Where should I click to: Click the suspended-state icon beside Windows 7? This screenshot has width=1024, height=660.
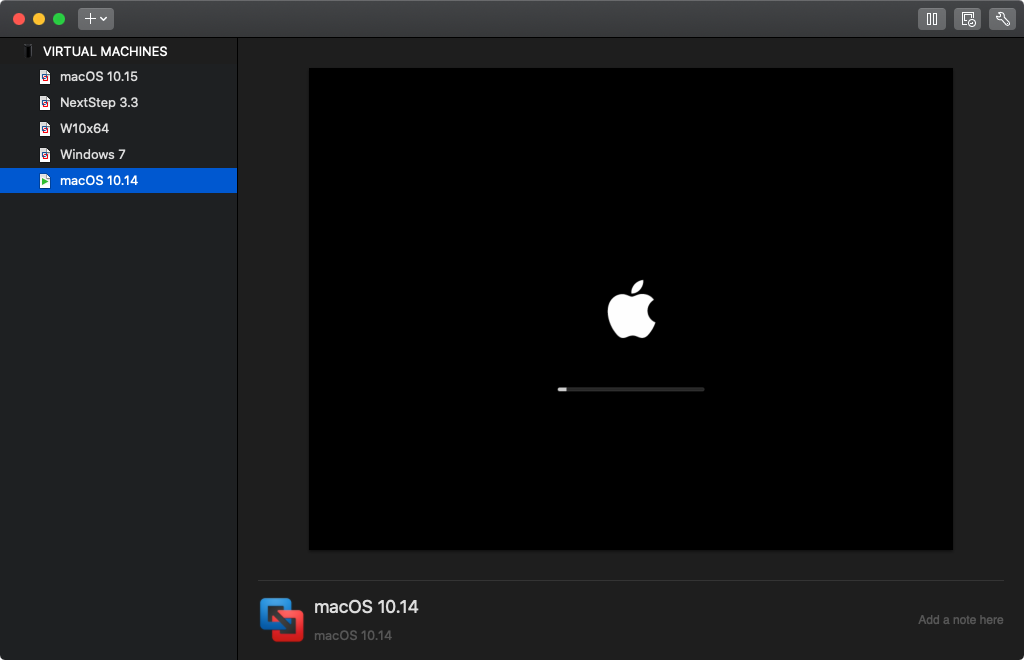(44, 154)
